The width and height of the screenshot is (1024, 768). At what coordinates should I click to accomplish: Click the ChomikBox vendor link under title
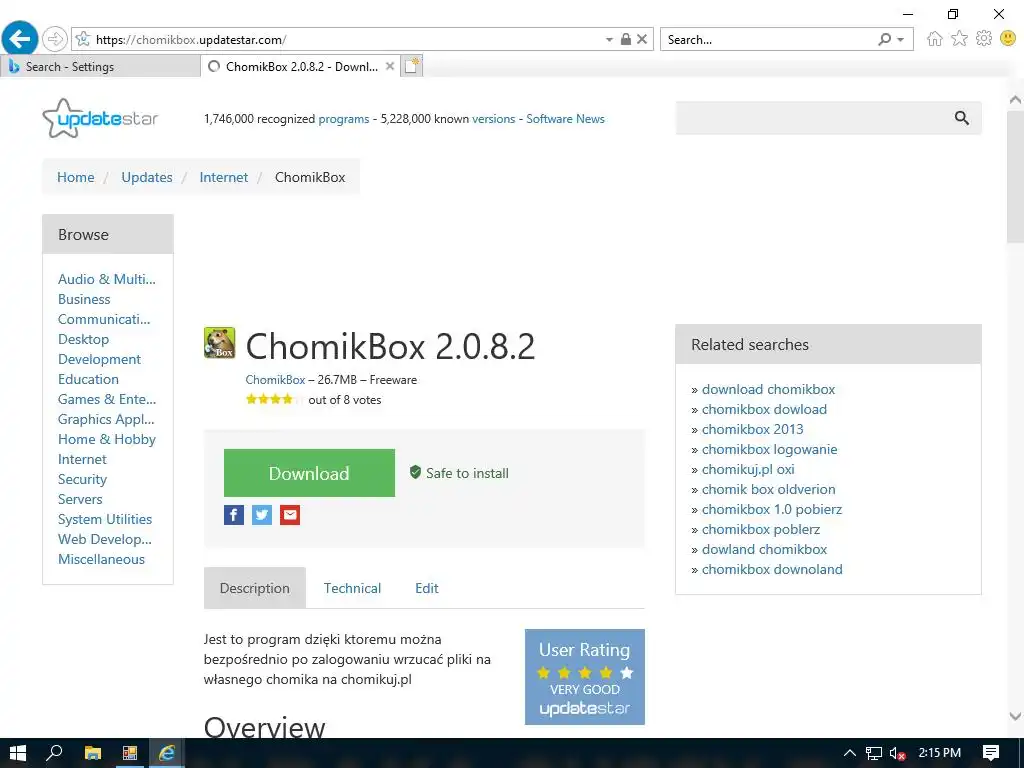275,379
